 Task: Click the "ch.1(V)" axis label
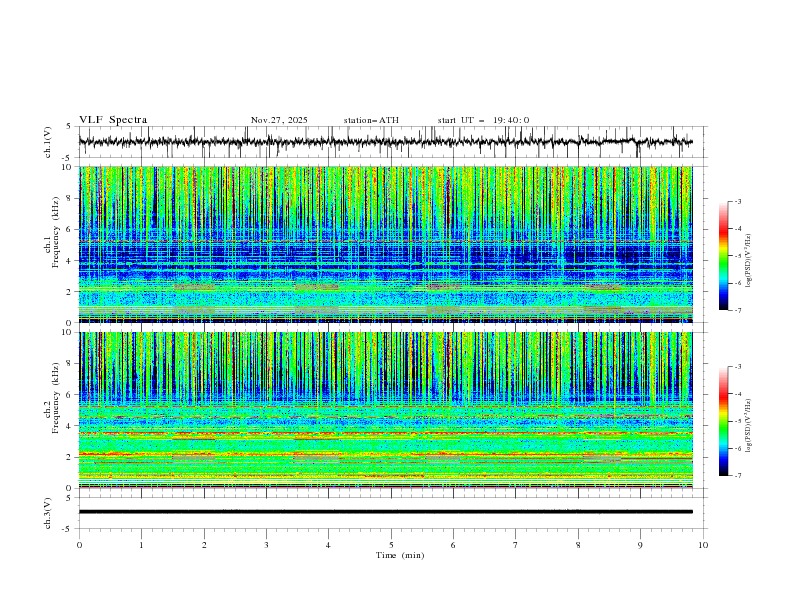coord(48,142)
